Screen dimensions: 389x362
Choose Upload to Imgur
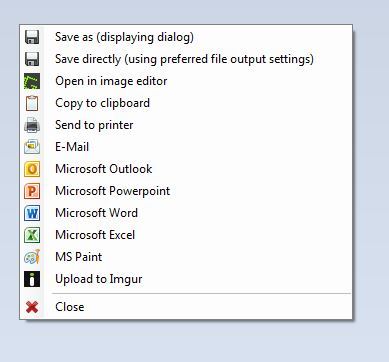coord(99,279)
